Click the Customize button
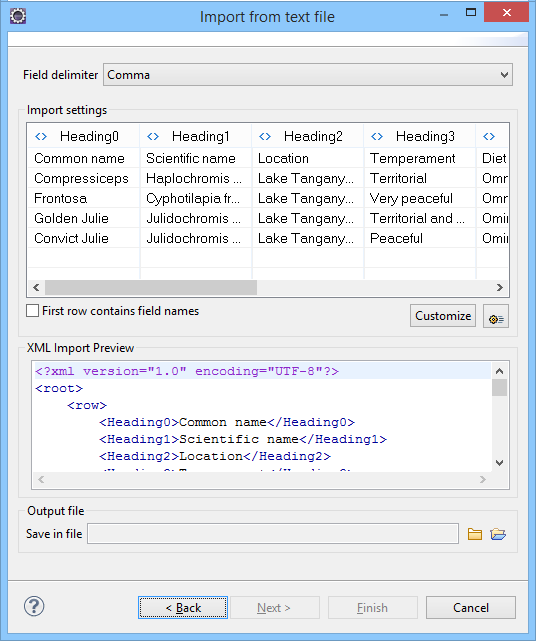Image resolution: width=536 pixels, height=641 pixels. (x=443, y=316)
